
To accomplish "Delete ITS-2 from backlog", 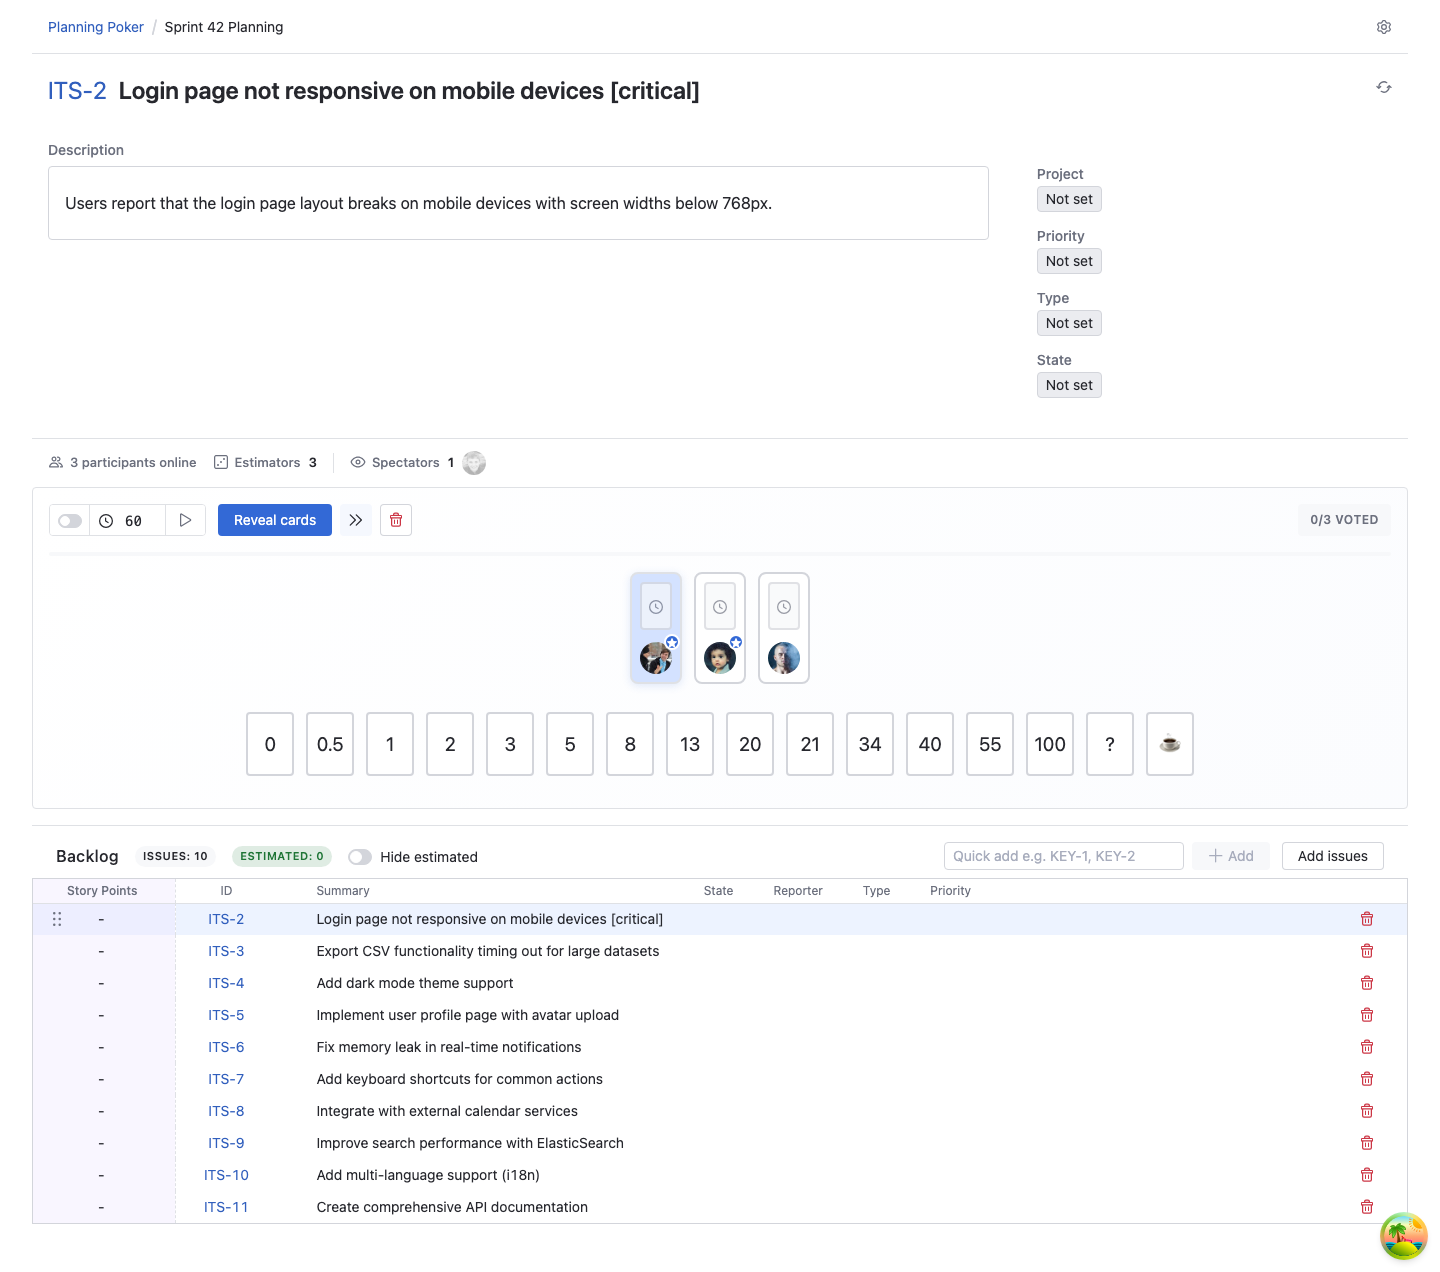I will pyautogui.click(x=1367, y=919).
